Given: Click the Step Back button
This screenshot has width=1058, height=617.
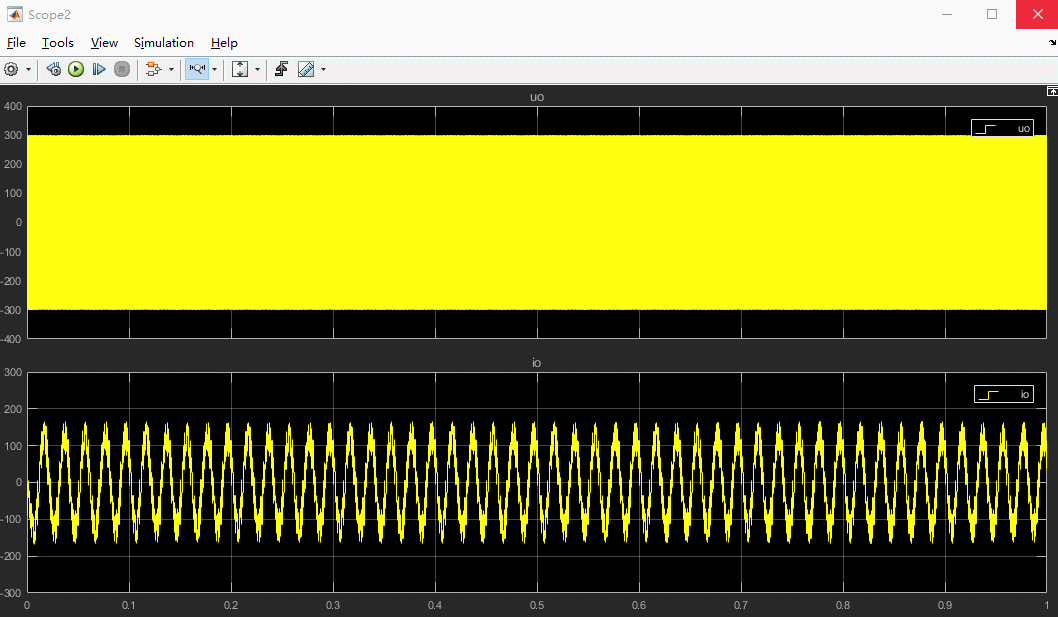Looking at the screenshot, I should [x=53, y=69].
